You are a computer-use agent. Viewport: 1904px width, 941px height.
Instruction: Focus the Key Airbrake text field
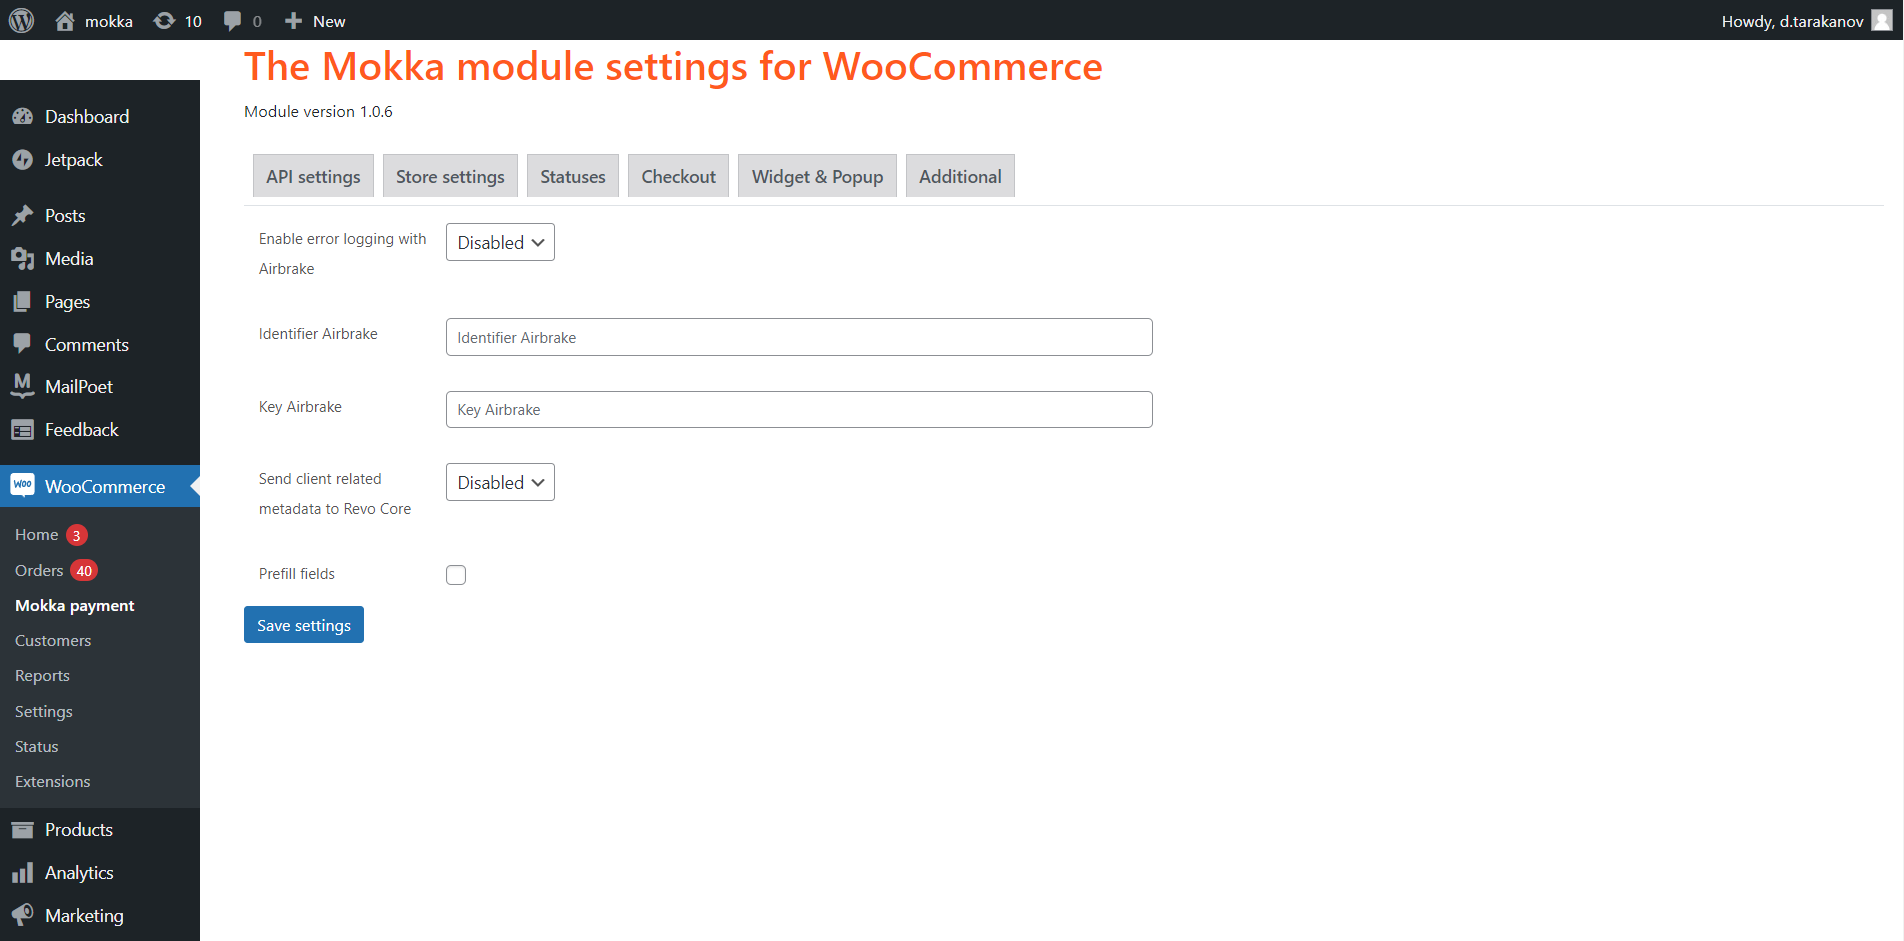coord(799,410)
